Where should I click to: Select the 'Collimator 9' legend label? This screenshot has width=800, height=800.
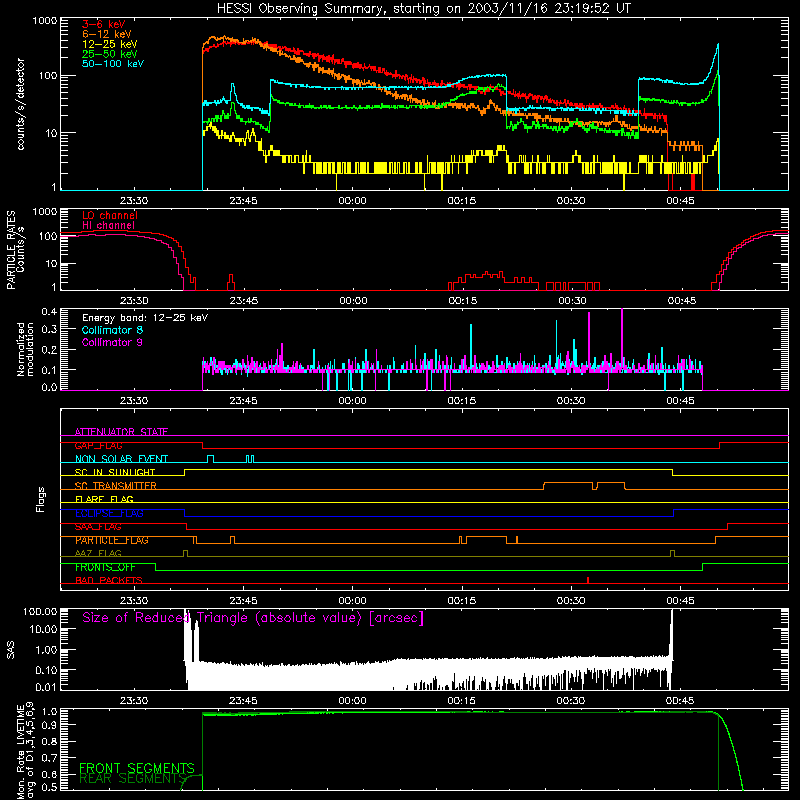click(x=112, y=342)
